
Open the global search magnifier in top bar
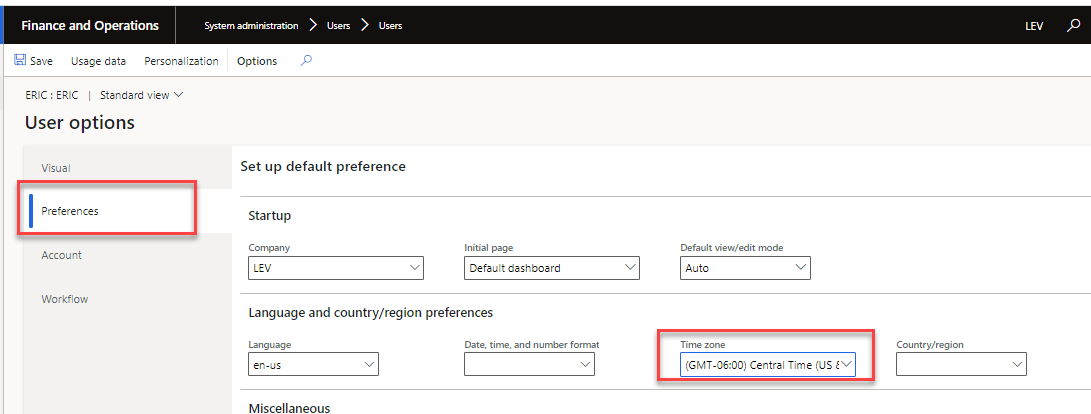(x=1074, y=26)
